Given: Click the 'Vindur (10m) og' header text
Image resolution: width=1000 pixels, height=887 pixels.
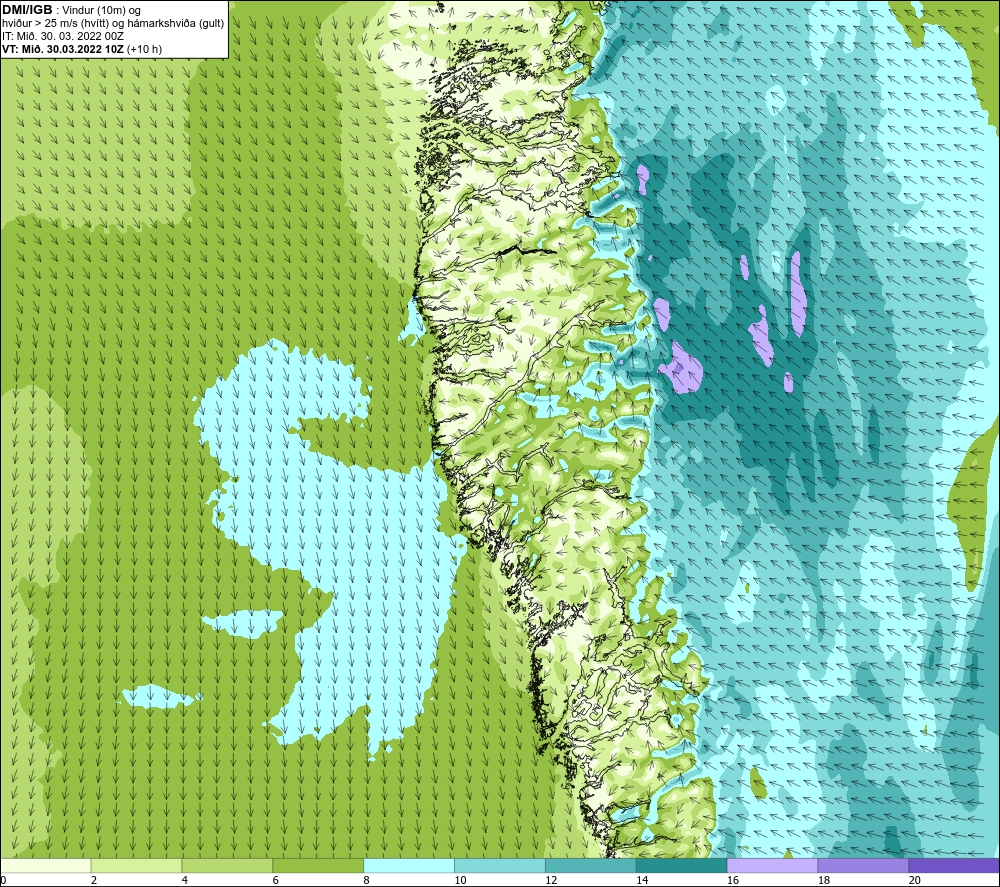Looking at the screenshot, I should (101, 11).
